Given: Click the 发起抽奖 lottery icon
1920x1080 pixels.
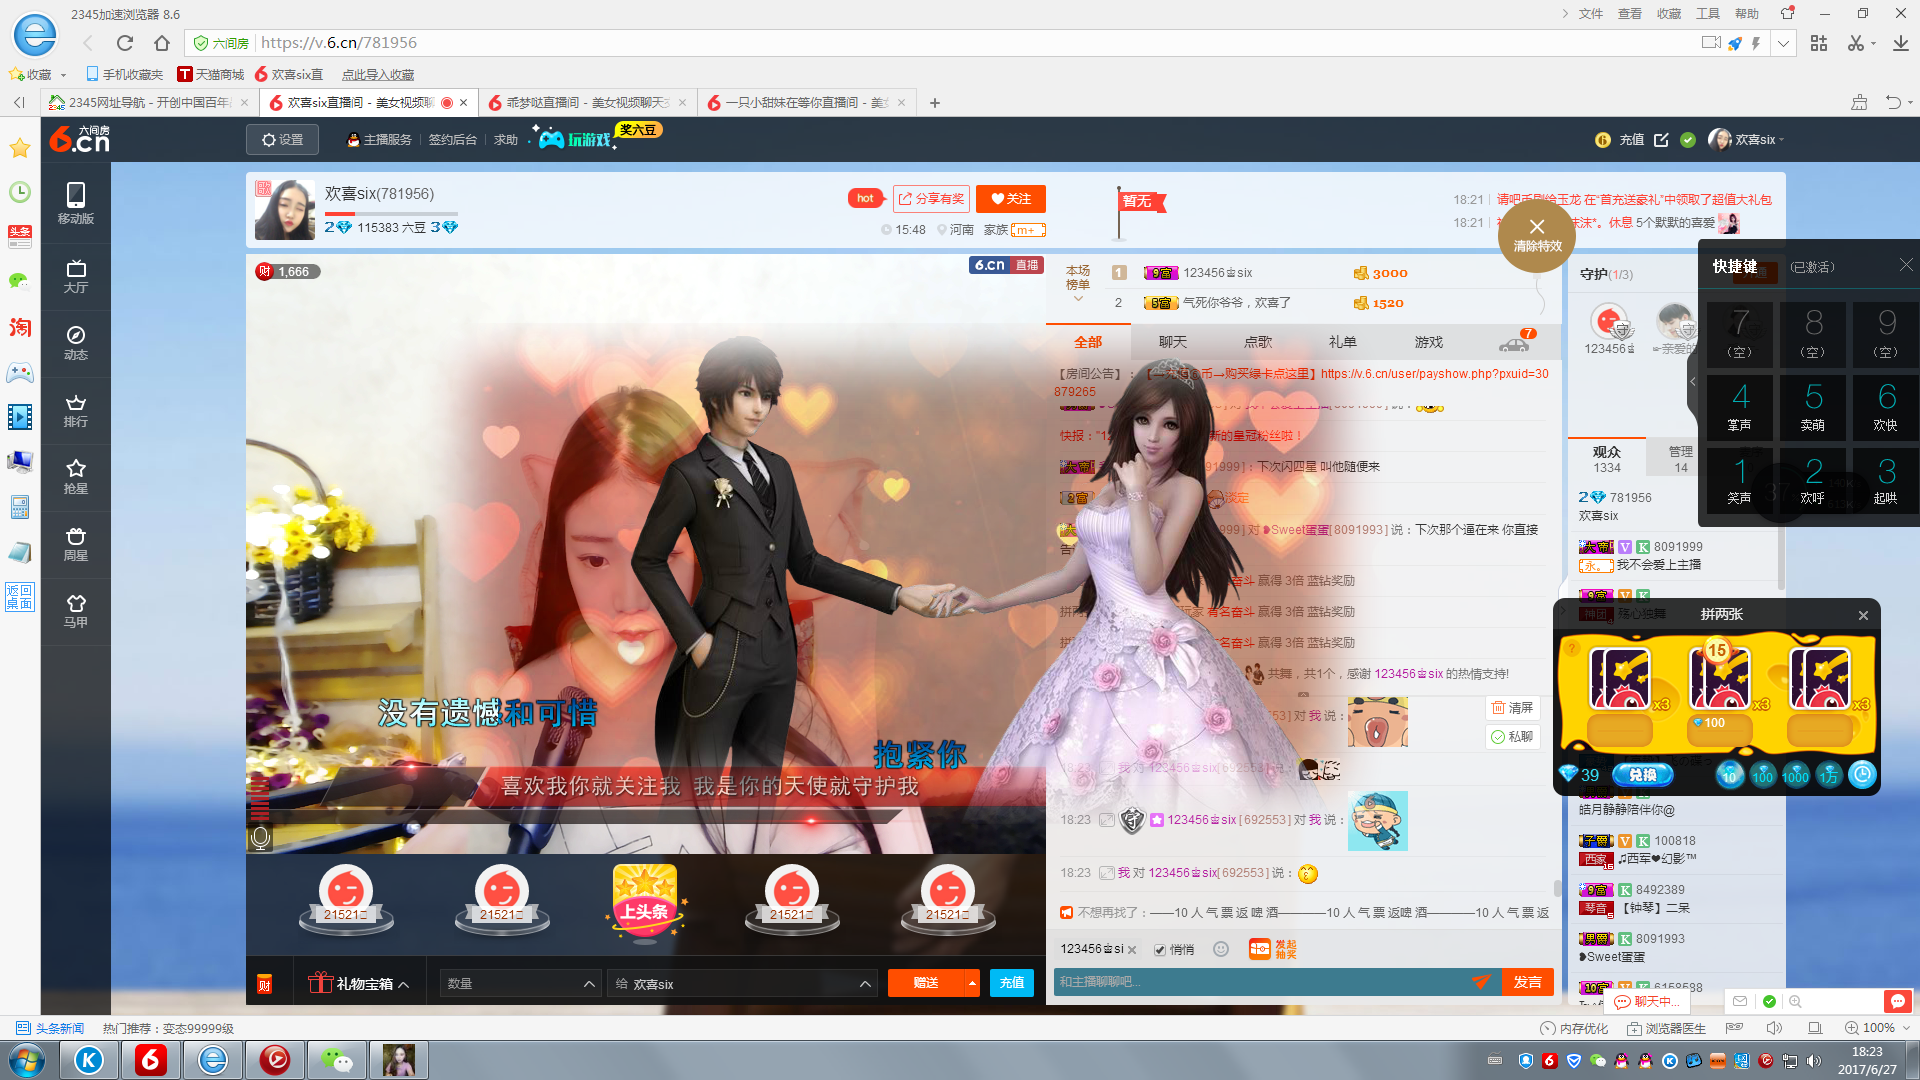Looking at the screenshot, I should tap(1272, 949).
